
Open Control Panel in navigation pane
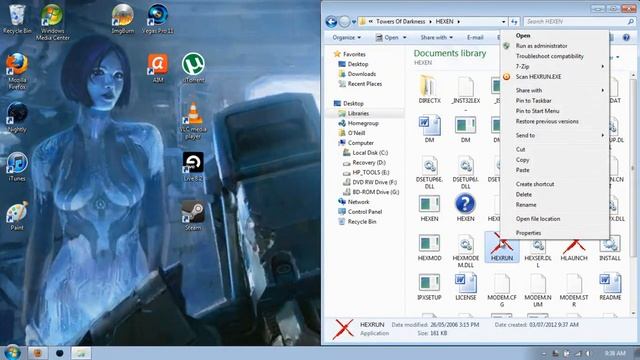(x=360, y=211)
